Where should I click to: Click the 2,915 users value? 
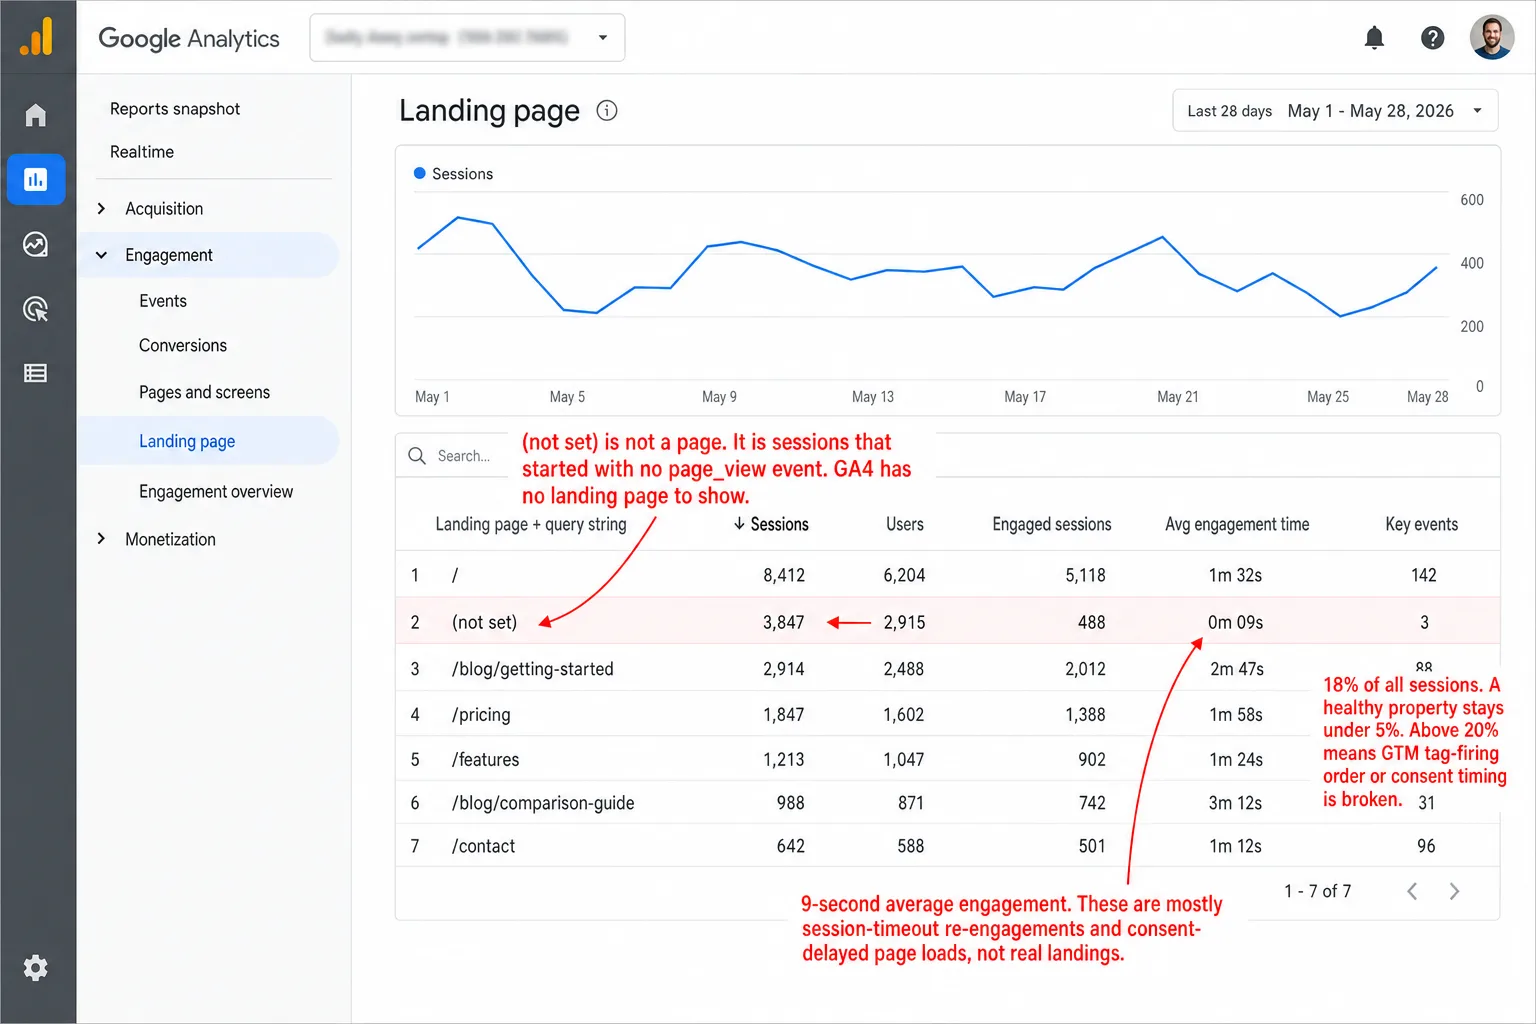[x=904, y=622]
